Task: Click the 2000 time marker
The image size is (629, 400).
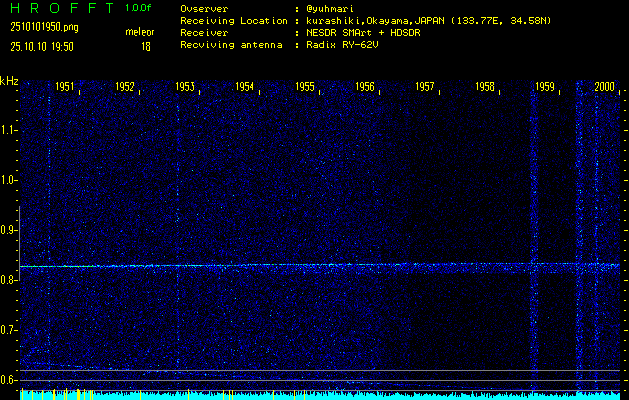Action: pos(605,87)
